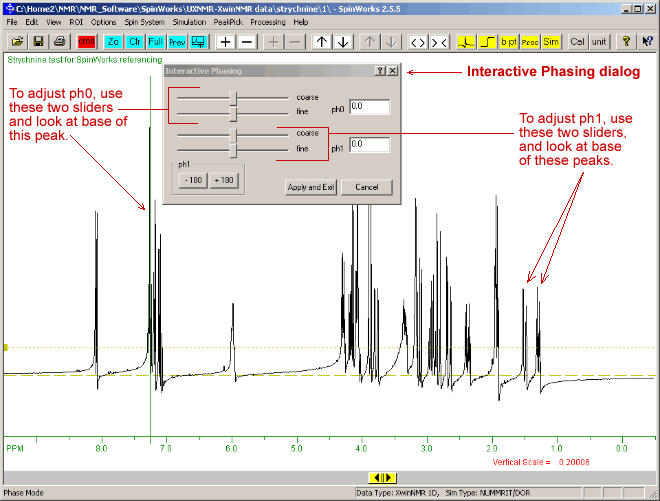Select the yellow peak phasing icon
Image resolution: width=660 pixels, height=501 pixels.
coord(466,42)
